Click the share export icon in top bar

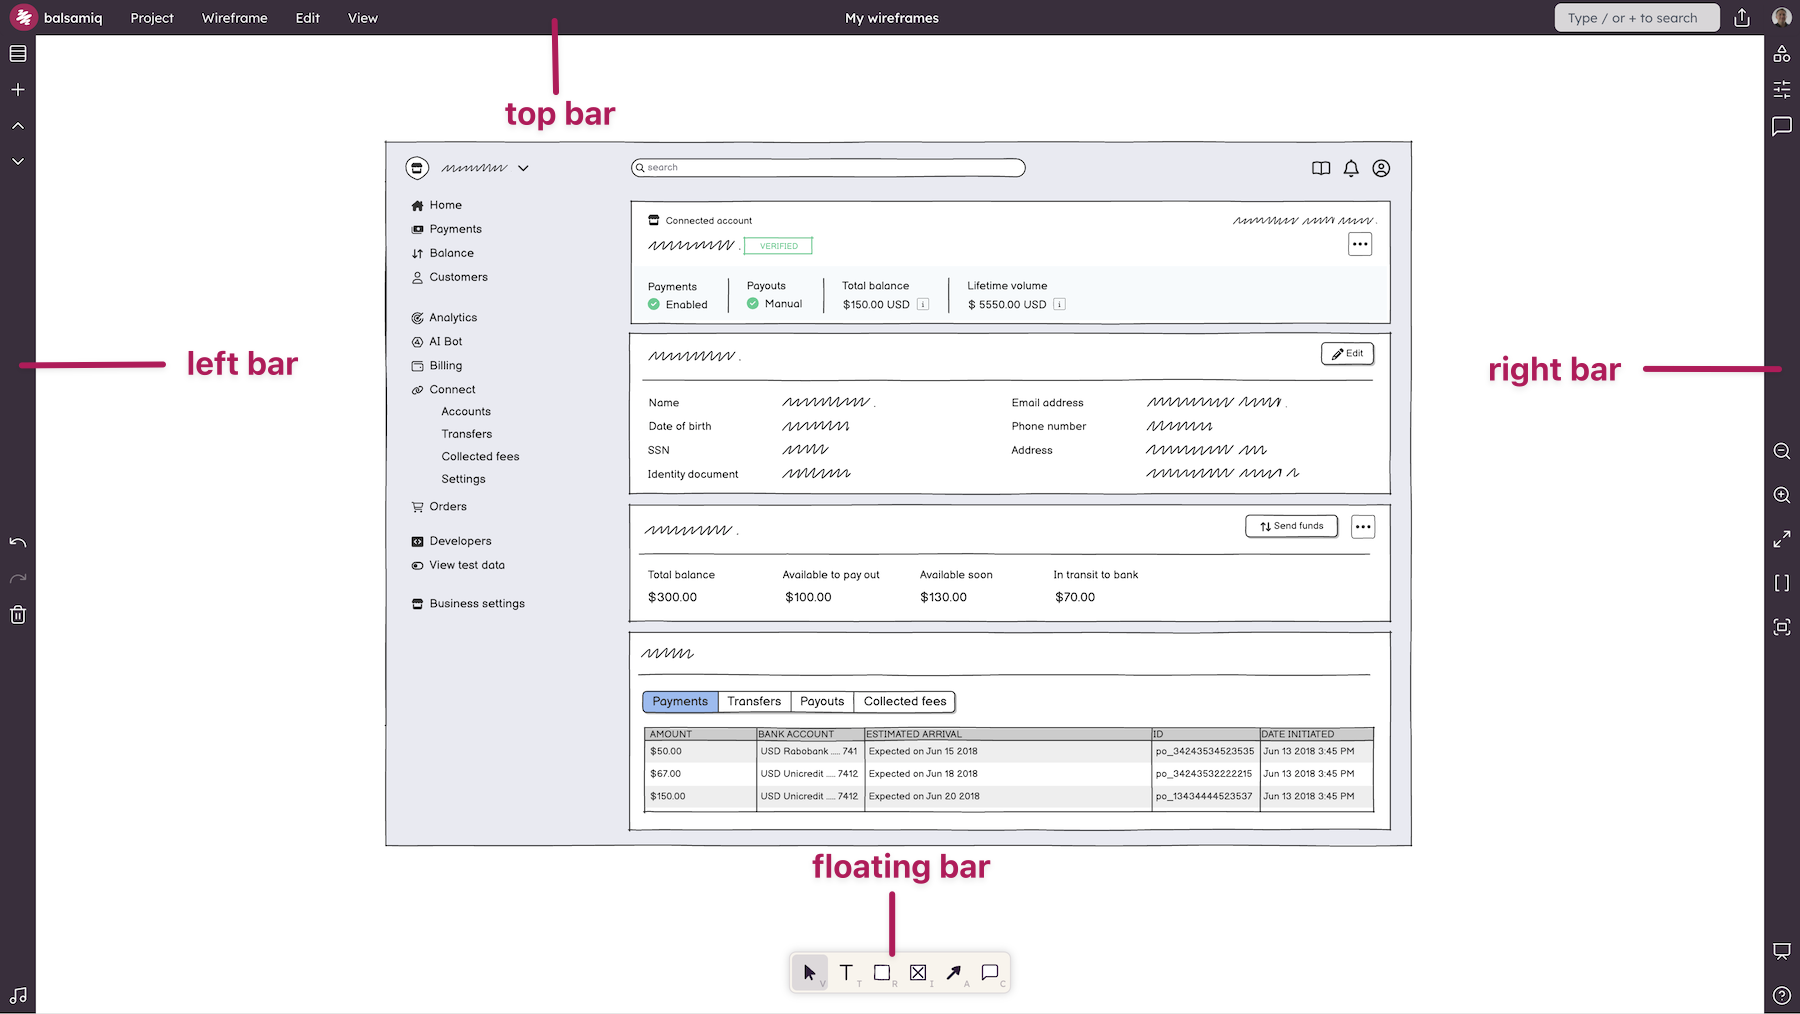1742,18
